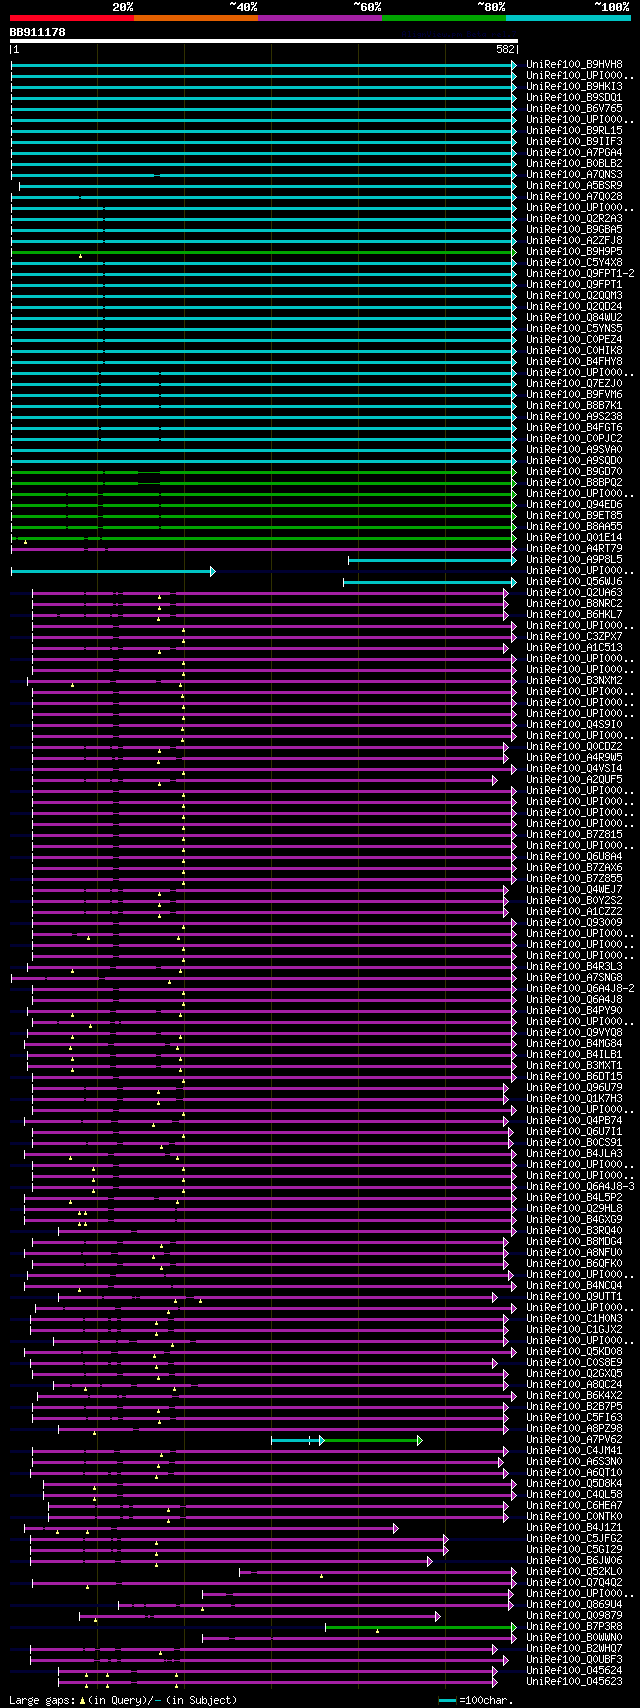The image size is (640, 1708).
Task: Select the UniRef100_B7Z815 label
Action: click(574, 834)
